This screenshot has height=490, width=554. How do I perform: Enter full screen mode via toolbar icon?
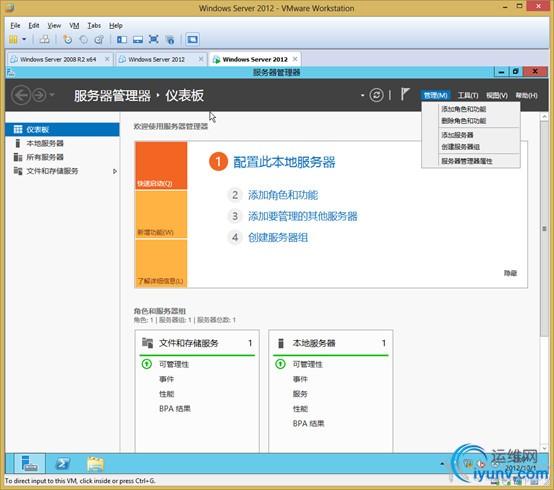(x=154, y=39)
